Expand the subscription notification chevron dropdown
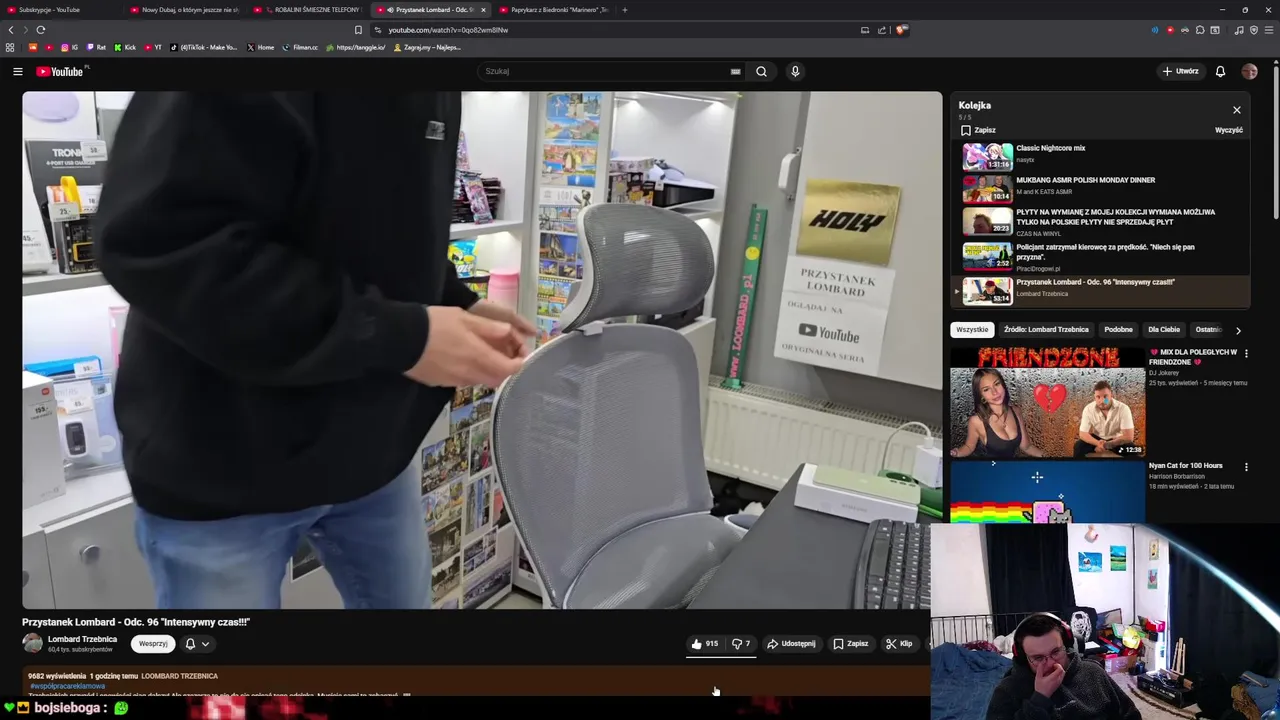Screen dimensions: 1280x720 click(205, 644)
